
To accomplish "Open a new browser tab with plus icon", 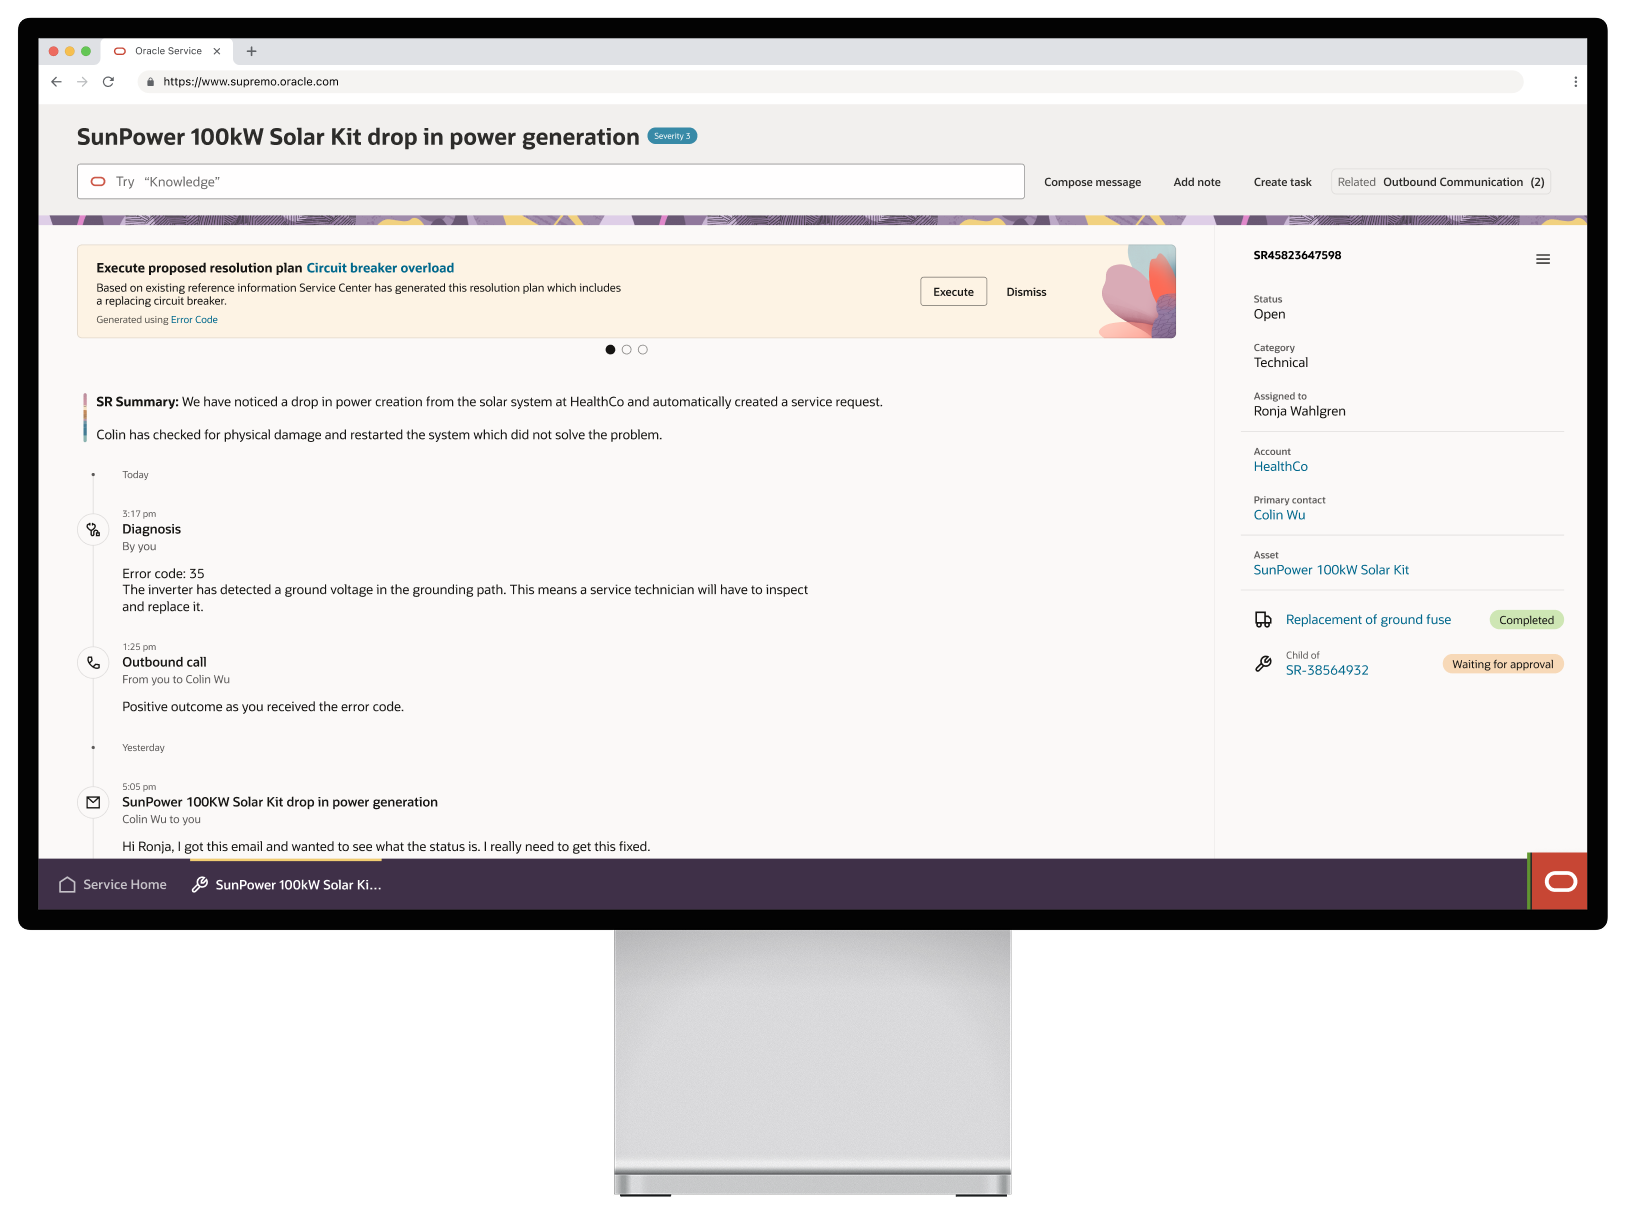I will pyautogui.click(x=251, y=51).
